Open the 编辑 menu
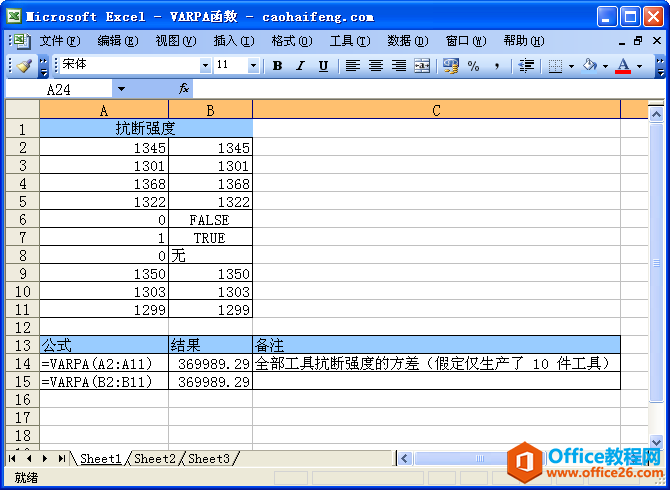The width and height of the screenshot is (670, 490). coord(118,41)
